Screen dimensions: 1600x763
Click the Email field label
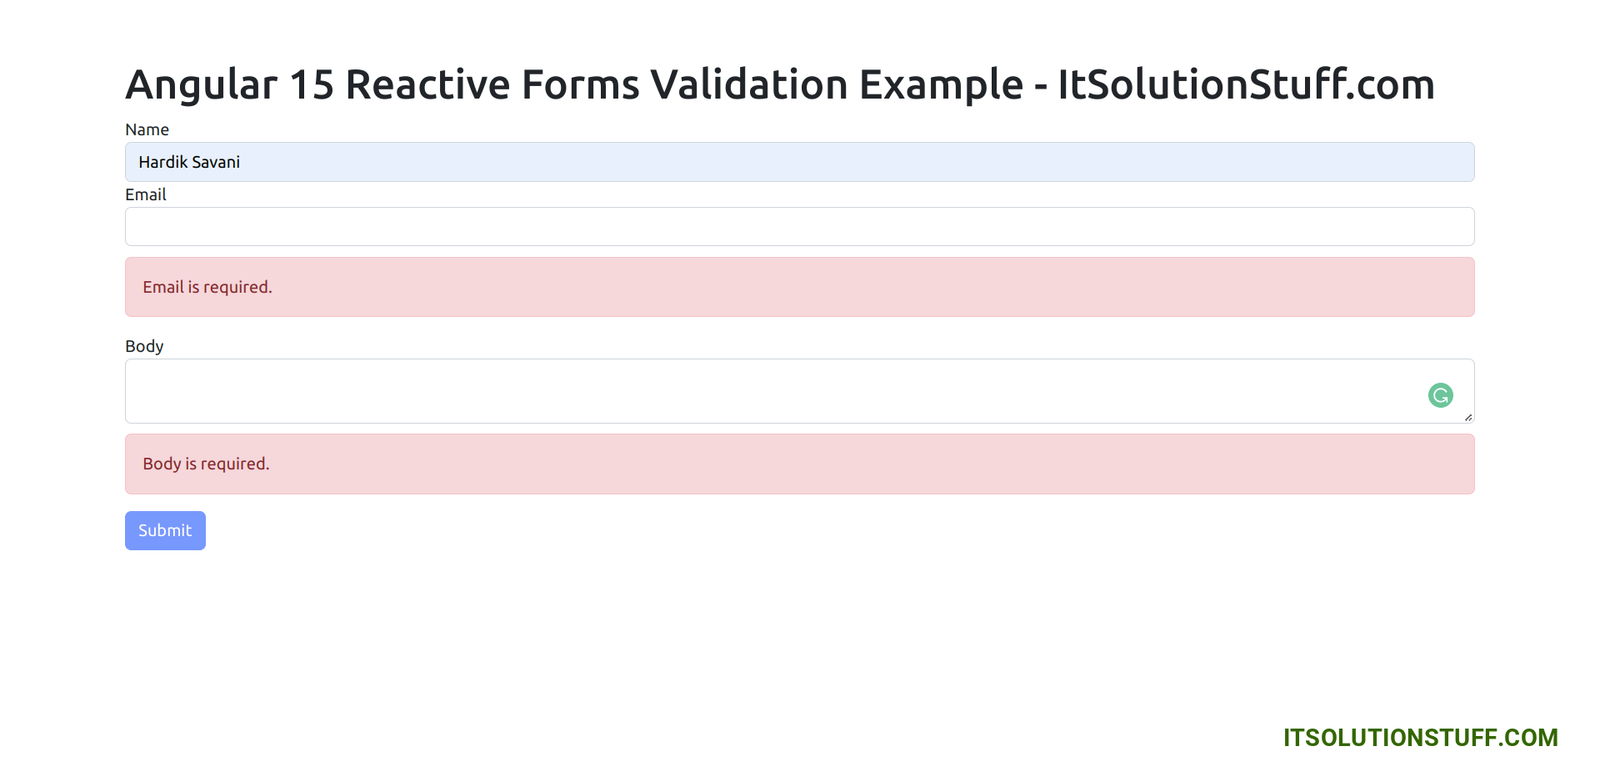coord(146,195)
